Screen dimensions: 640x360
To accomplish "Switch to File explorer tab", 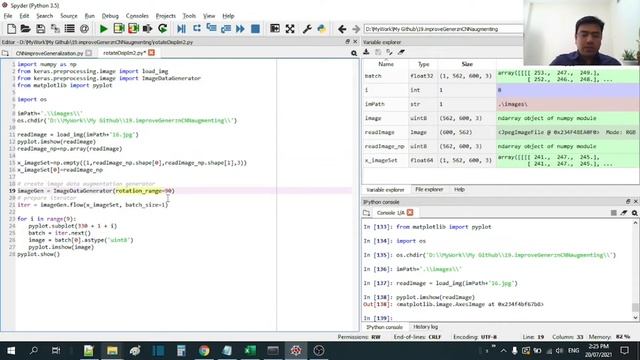I will [429, 190].
